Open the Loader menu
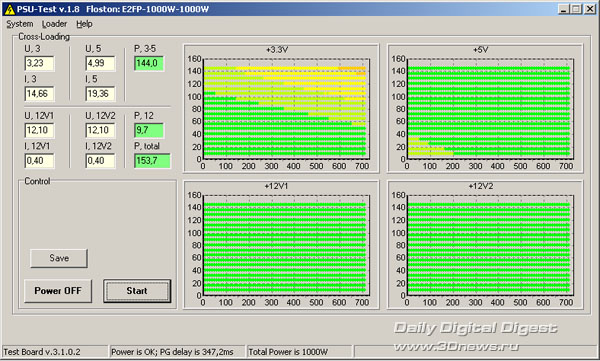 (54, 24)
